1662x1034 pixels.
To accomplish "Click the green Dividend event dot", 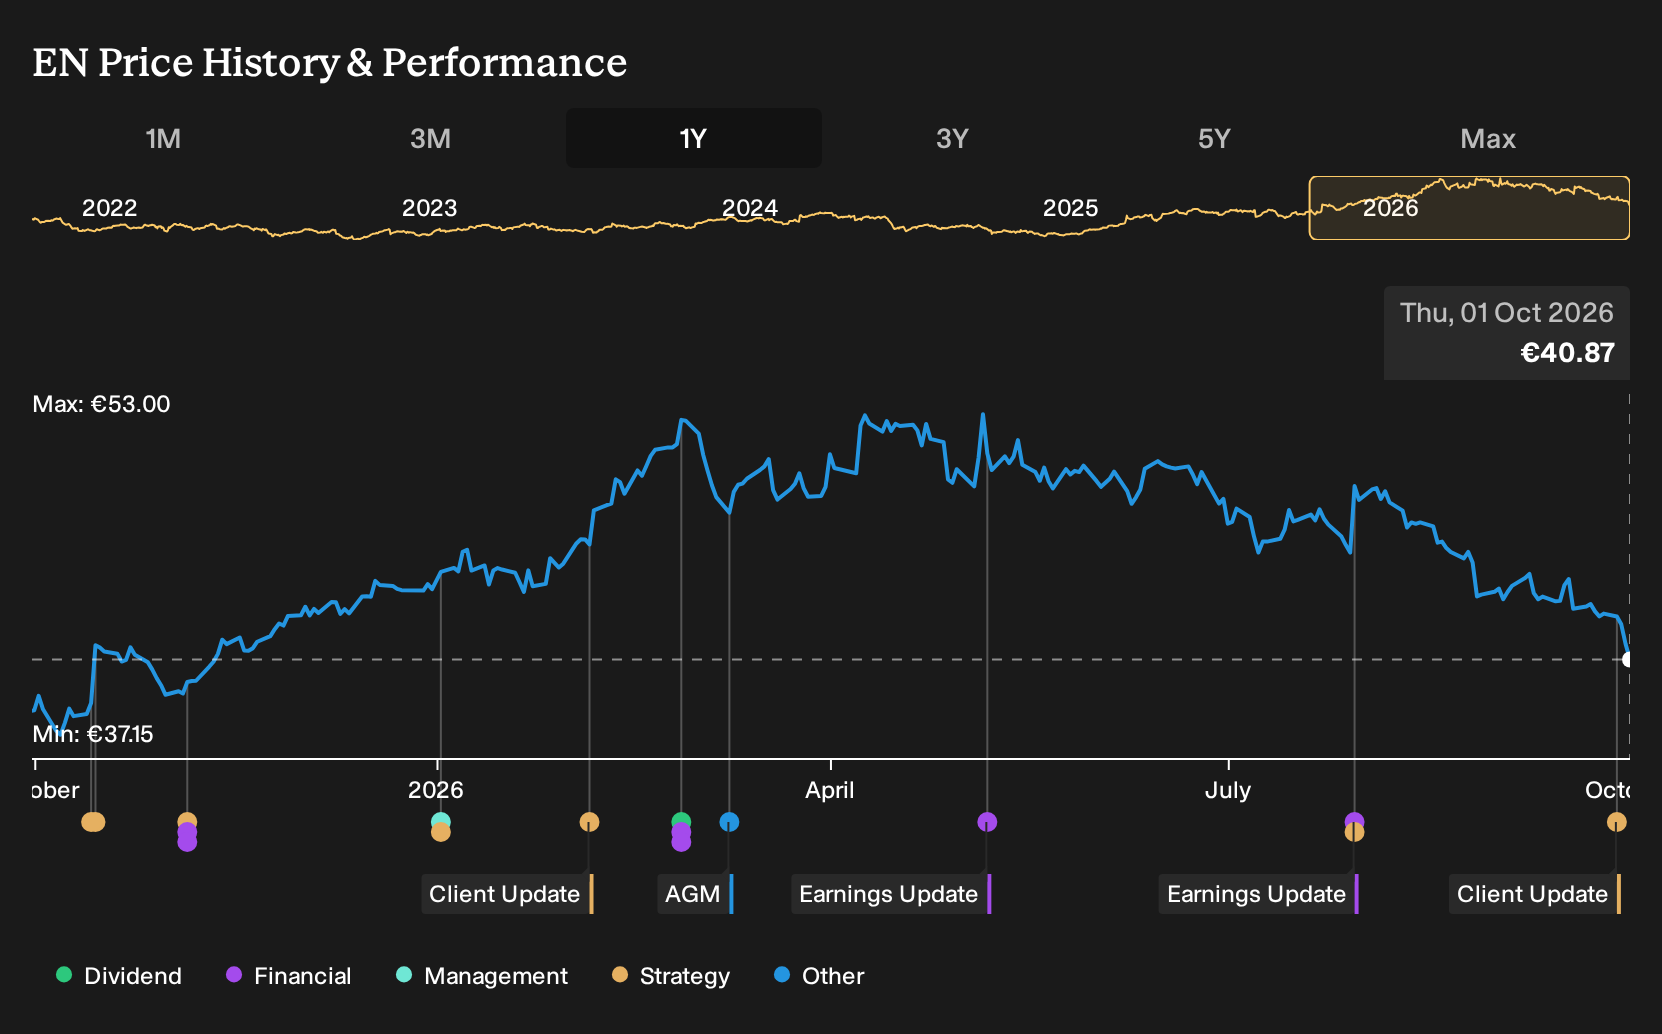I will tap(681, 821).
